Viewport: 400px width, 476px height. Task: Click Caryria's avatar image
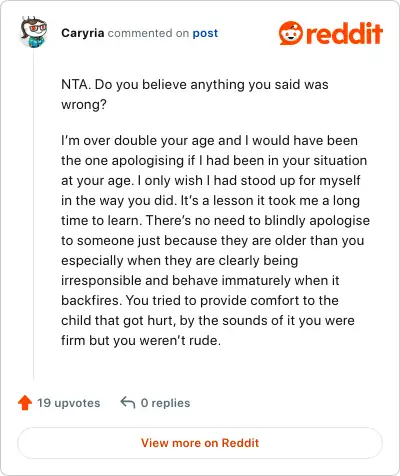[x=34, y=32]
